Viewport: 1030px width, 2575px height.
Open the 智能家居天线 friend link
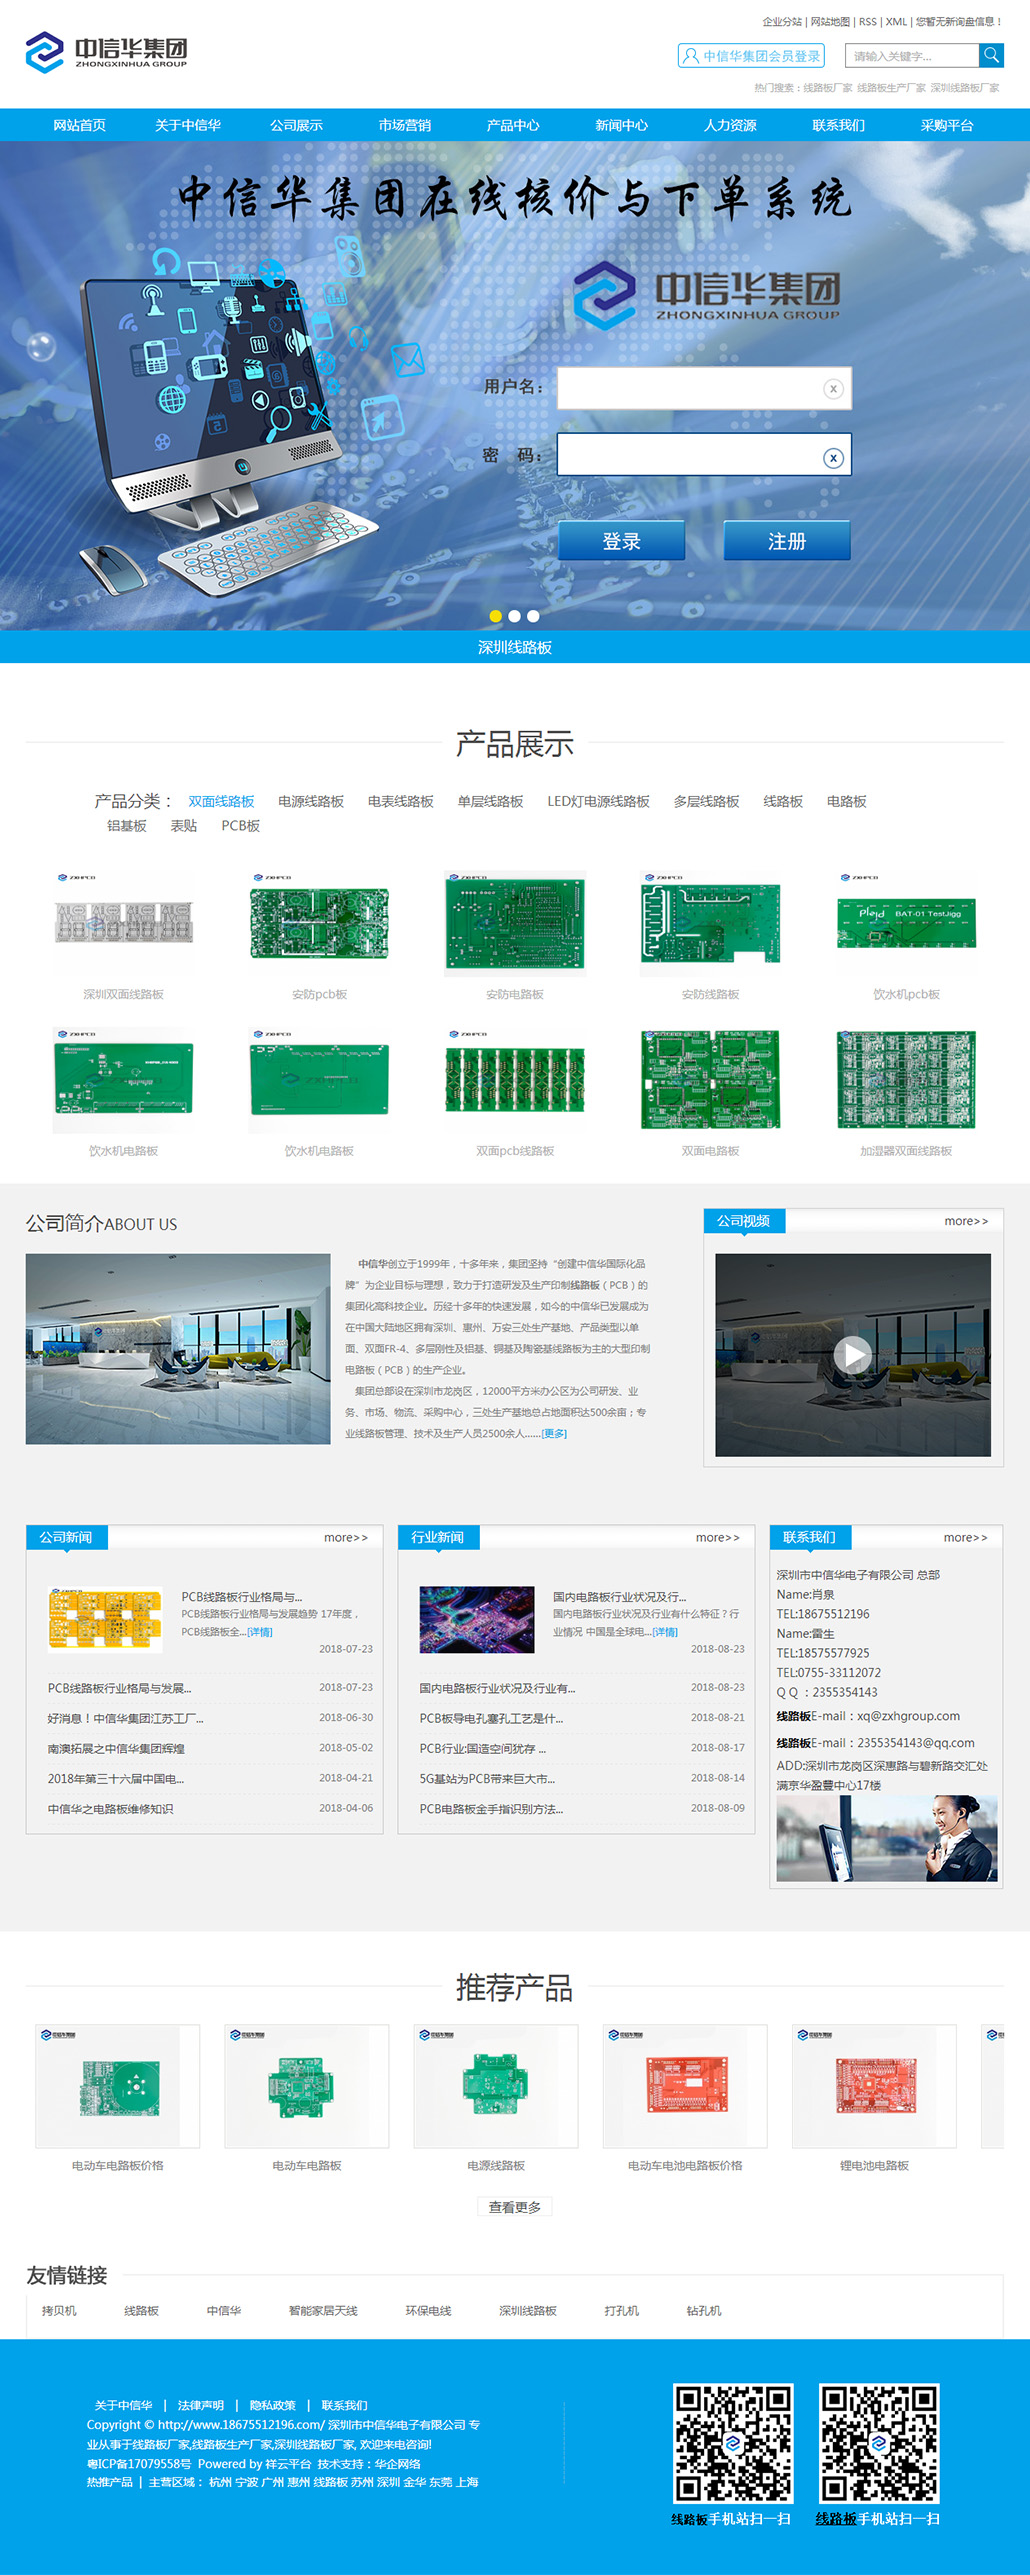(x=323, y=2311)
